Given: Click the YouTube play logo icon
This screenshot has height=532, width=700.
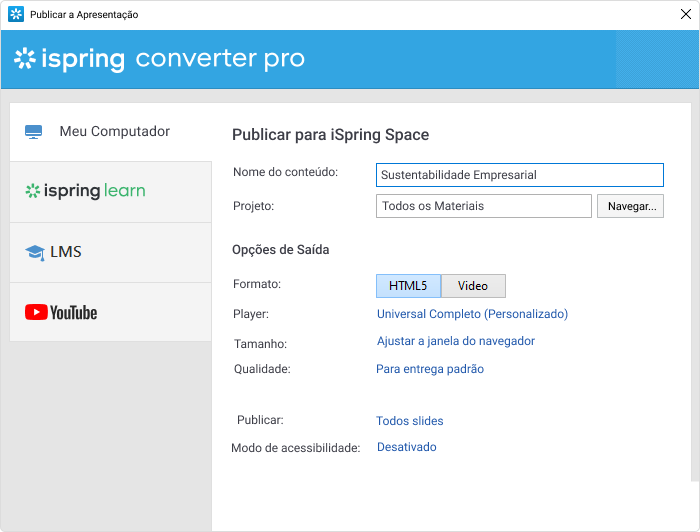Looking at the screenshot, I should 36,312.
